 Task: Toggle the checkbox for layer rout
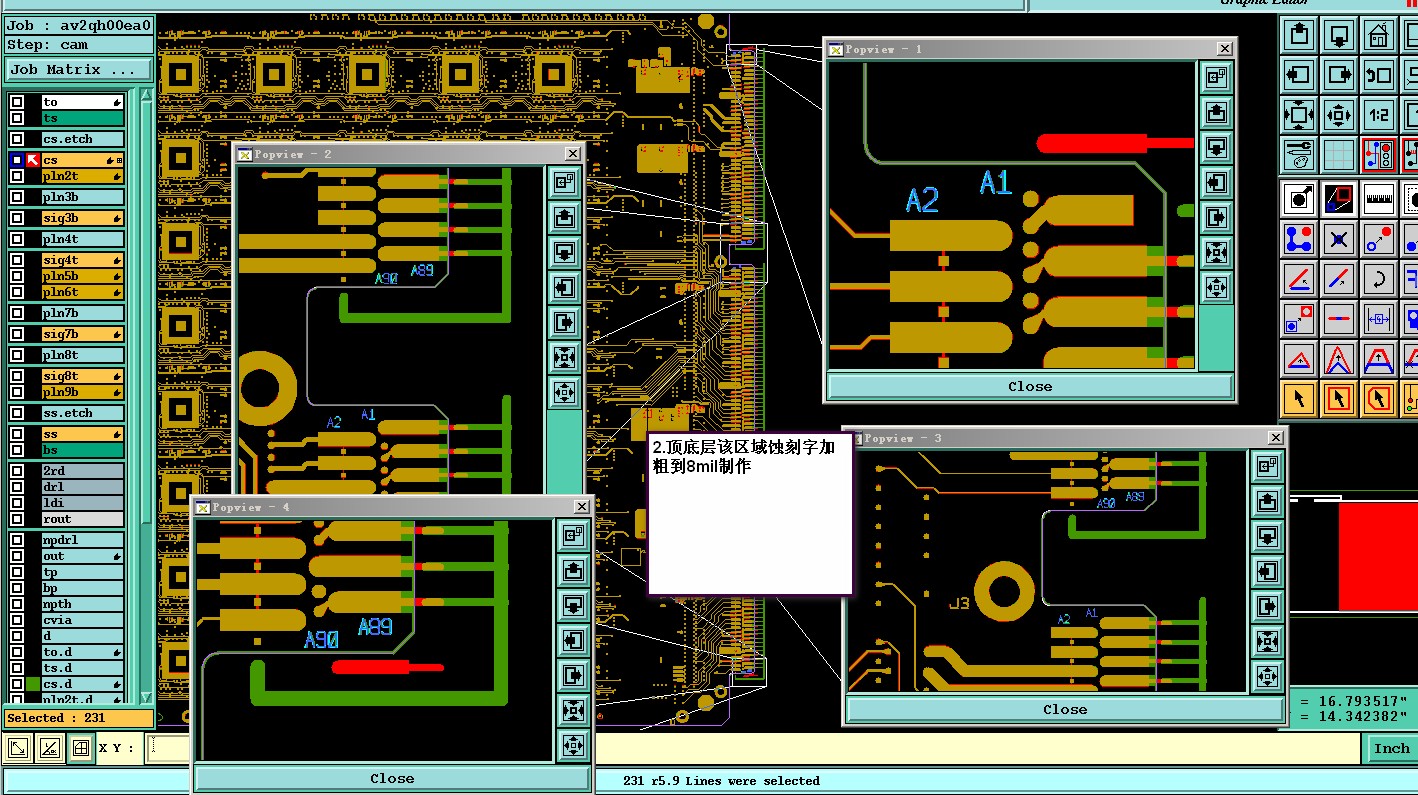17,519
